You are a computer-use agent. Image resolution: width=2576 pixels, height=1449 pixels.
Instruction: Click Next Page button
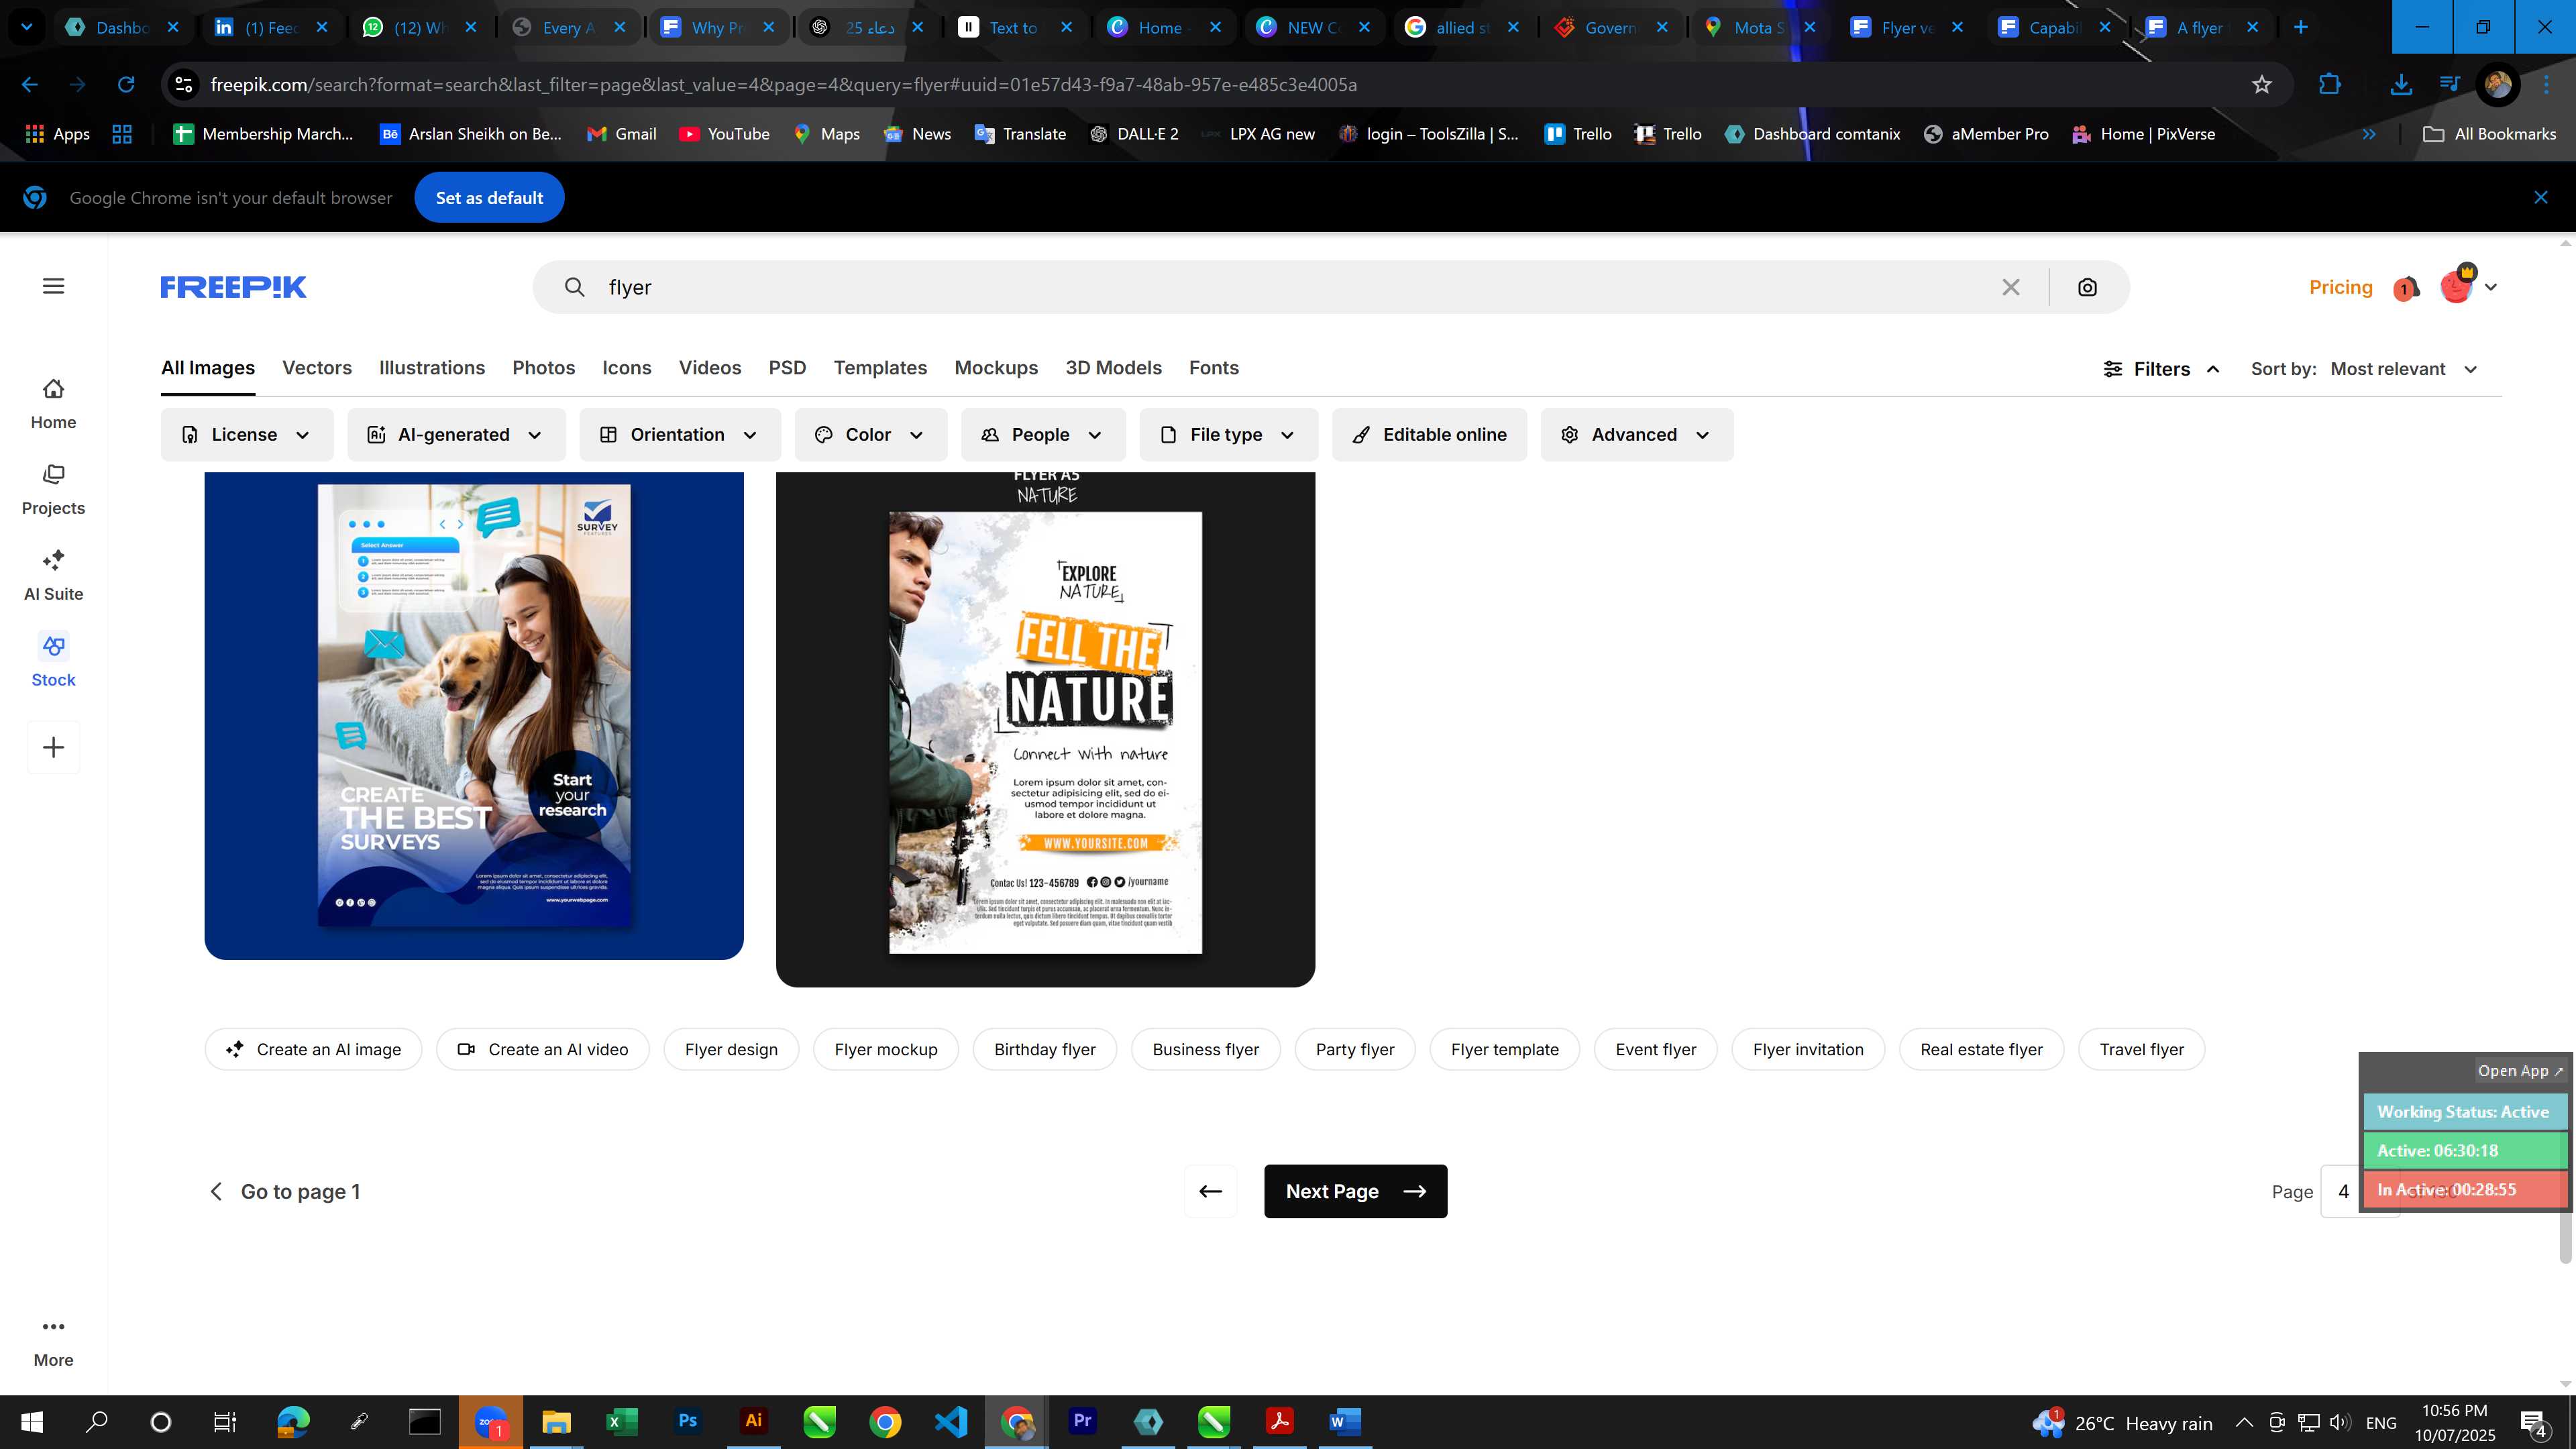point(1355,1191)
